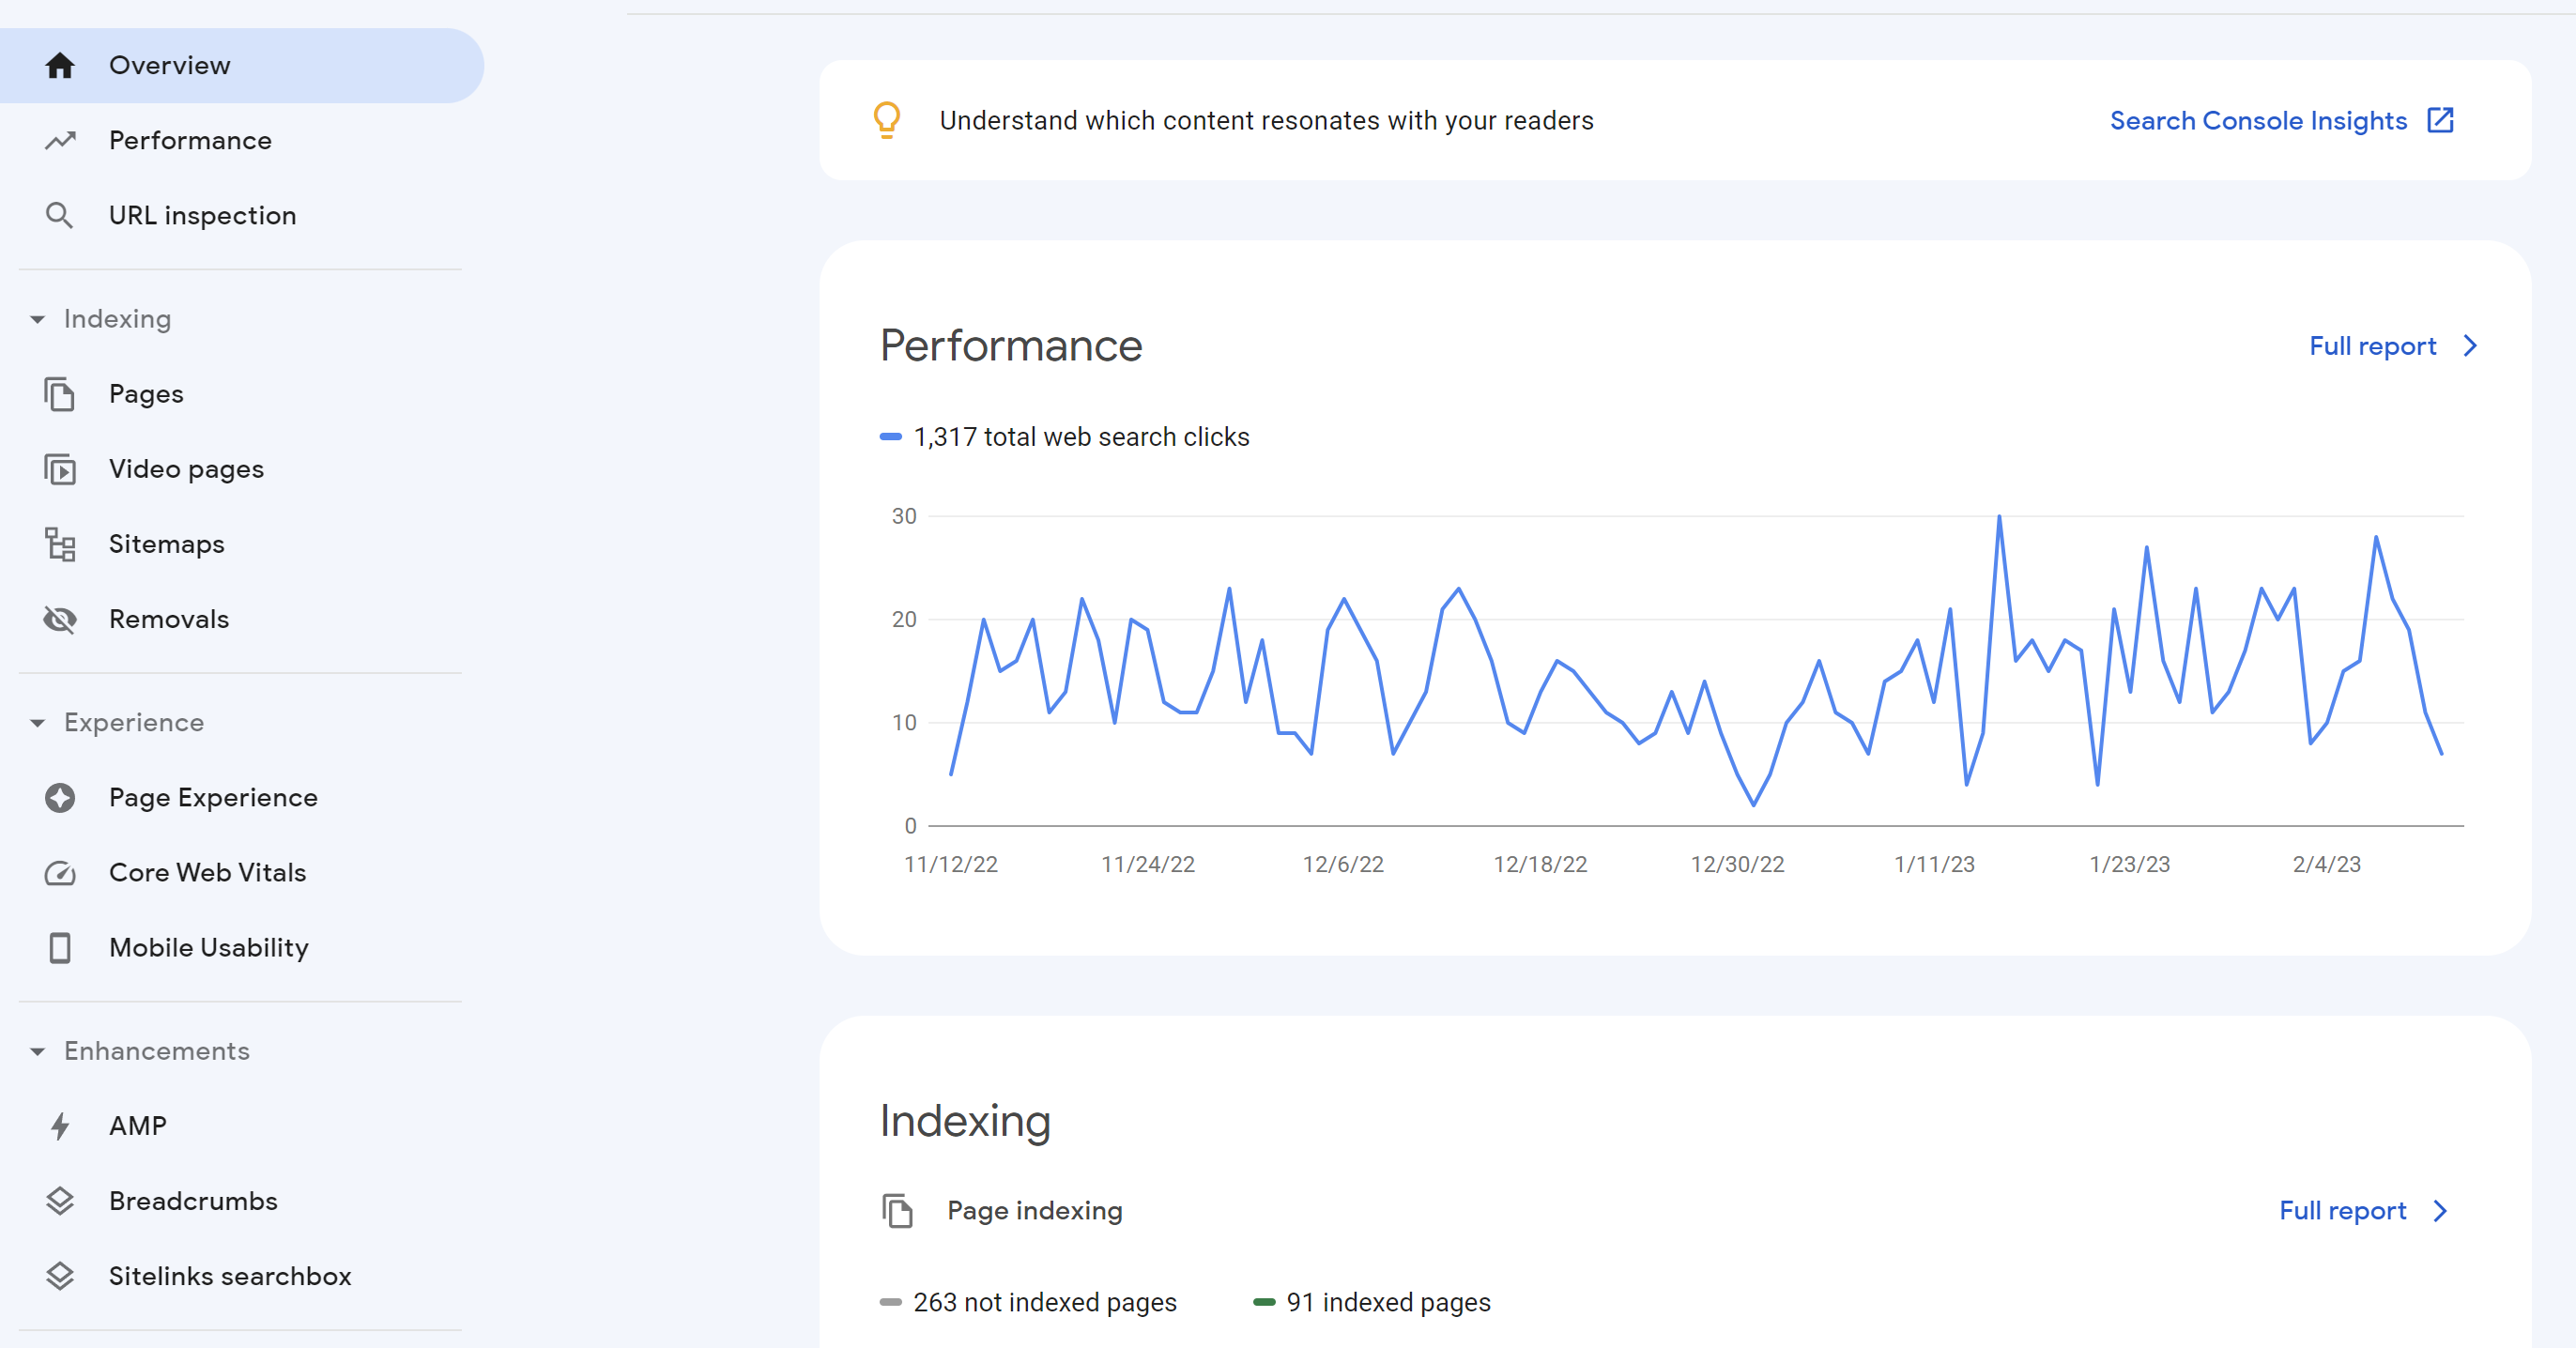This screenshot has width=2576, height=1348.
Task: Click the Removals crossed-eye icon
Action: click(60, 619)
